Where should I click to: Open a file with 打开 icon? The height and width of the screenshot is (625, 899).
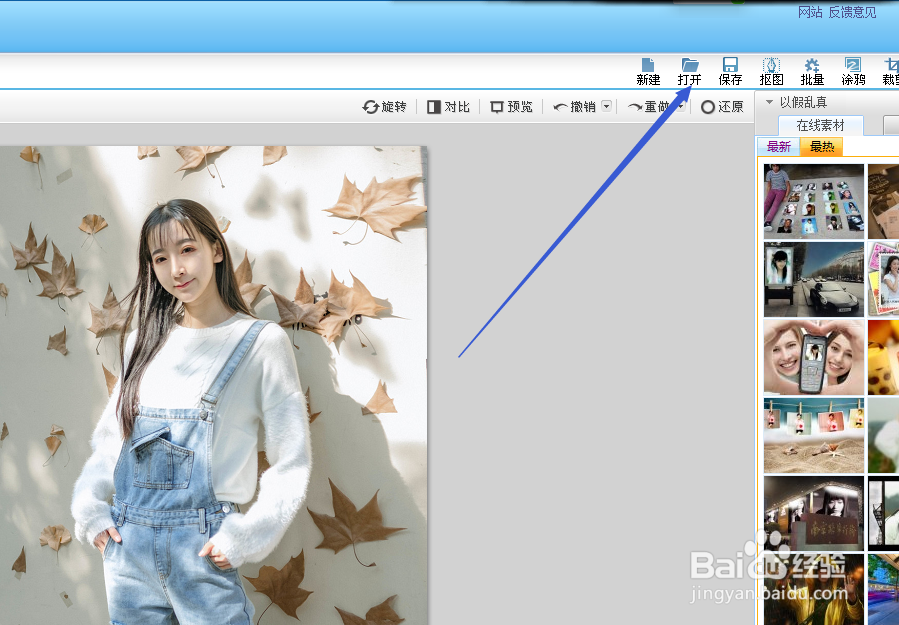click(689, 72)
